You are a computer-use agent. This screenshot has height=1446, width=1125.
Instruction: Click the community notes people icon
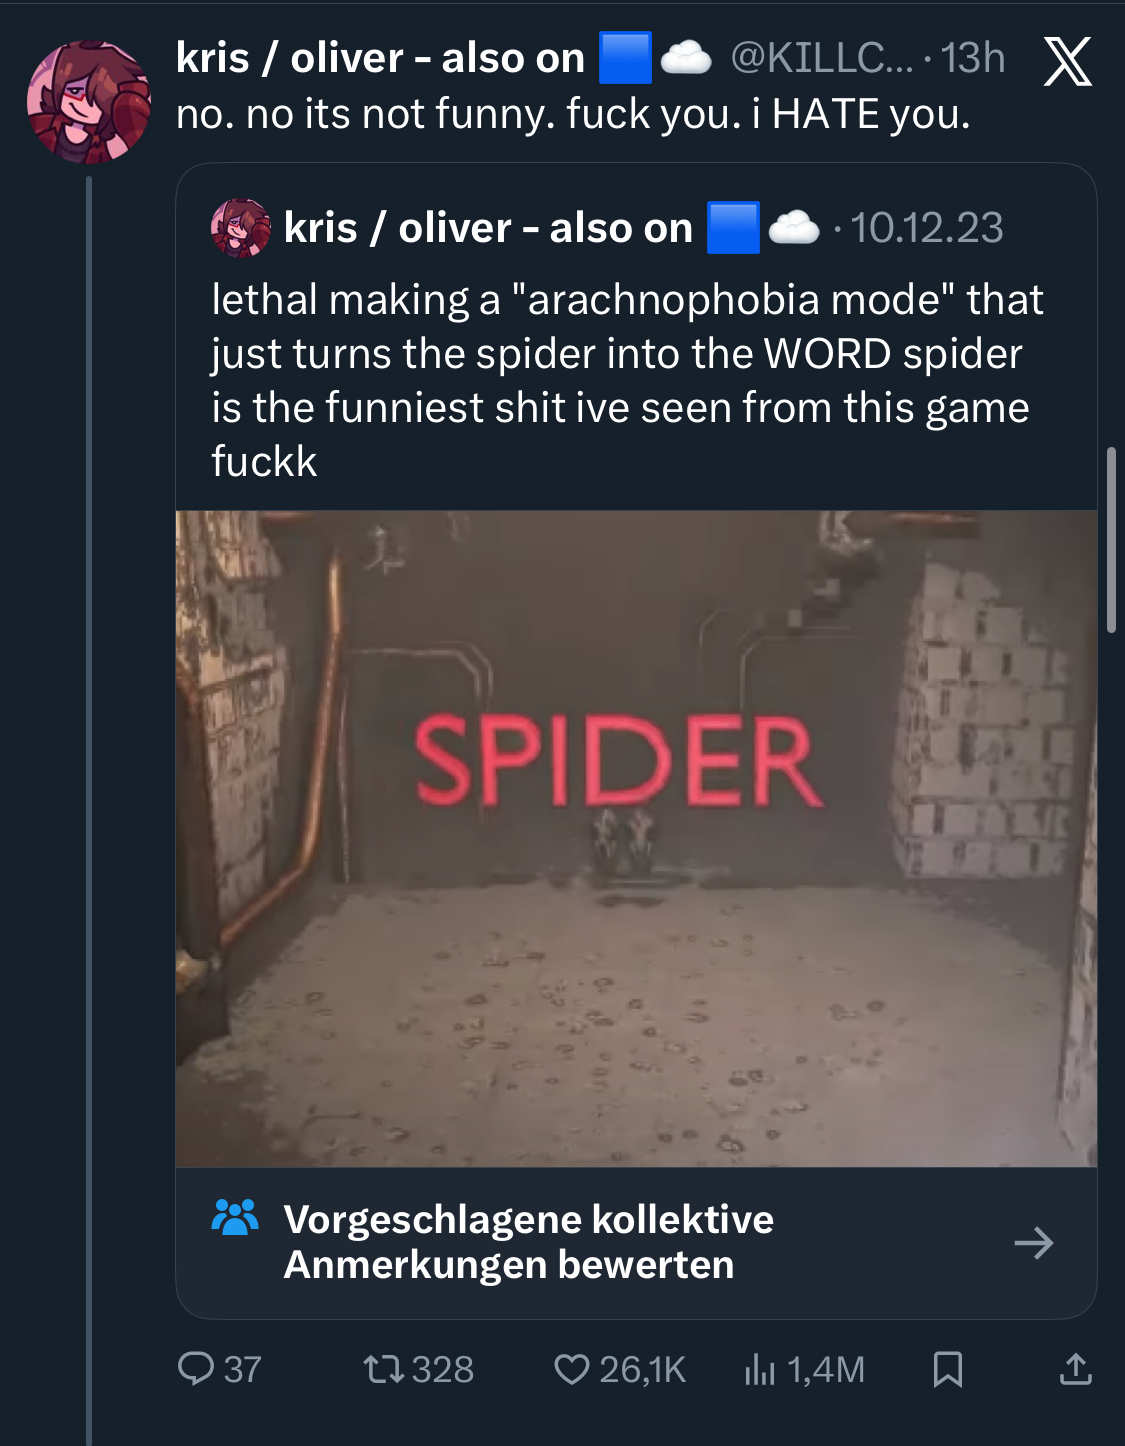[x=235, y=1217]
